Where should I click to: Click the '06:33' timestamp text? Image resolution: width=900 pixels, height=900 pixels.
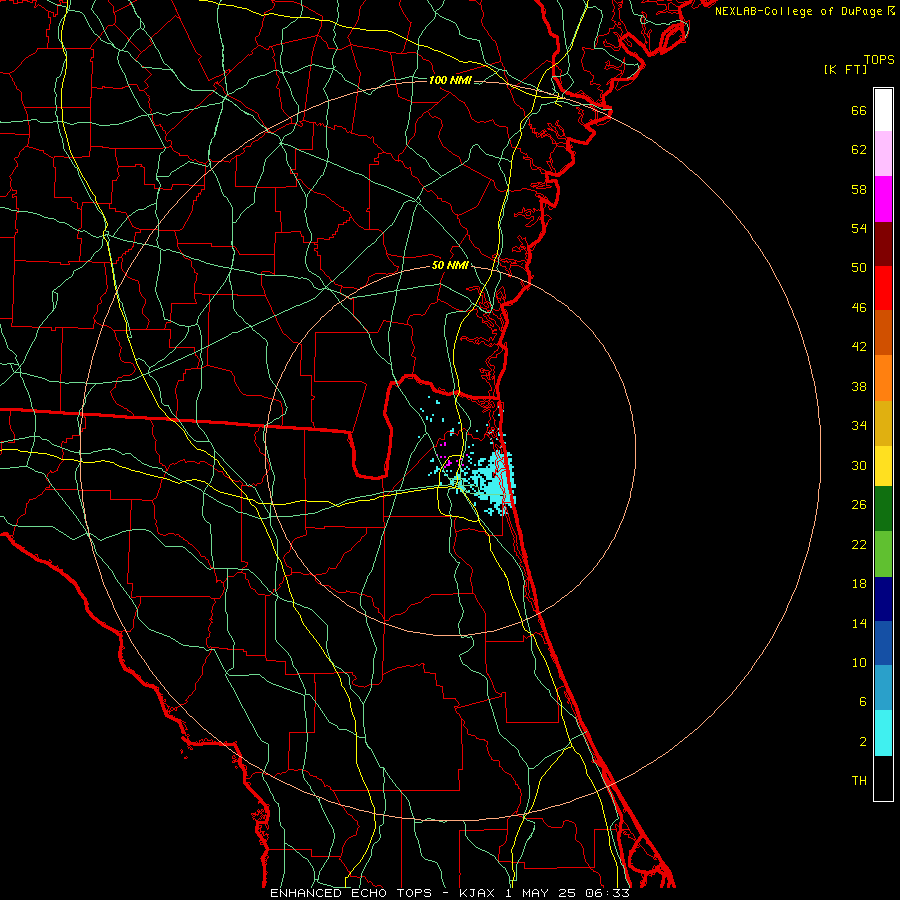pyautogui.click(x=607, y=893)
